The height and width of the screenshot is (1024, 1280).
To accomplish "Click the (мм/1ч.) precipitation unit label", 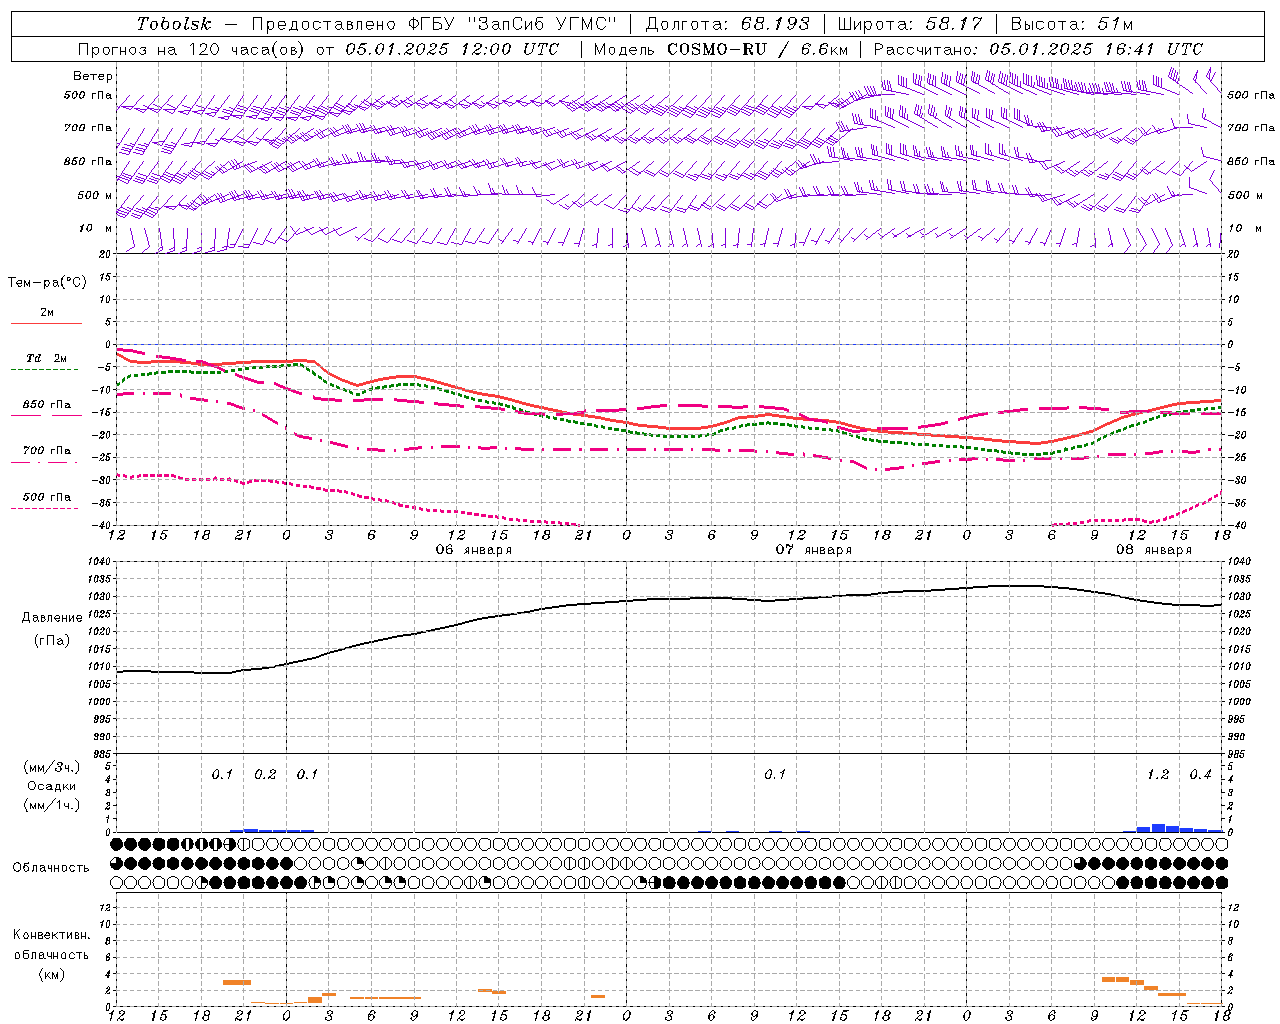I will point(52,805).
